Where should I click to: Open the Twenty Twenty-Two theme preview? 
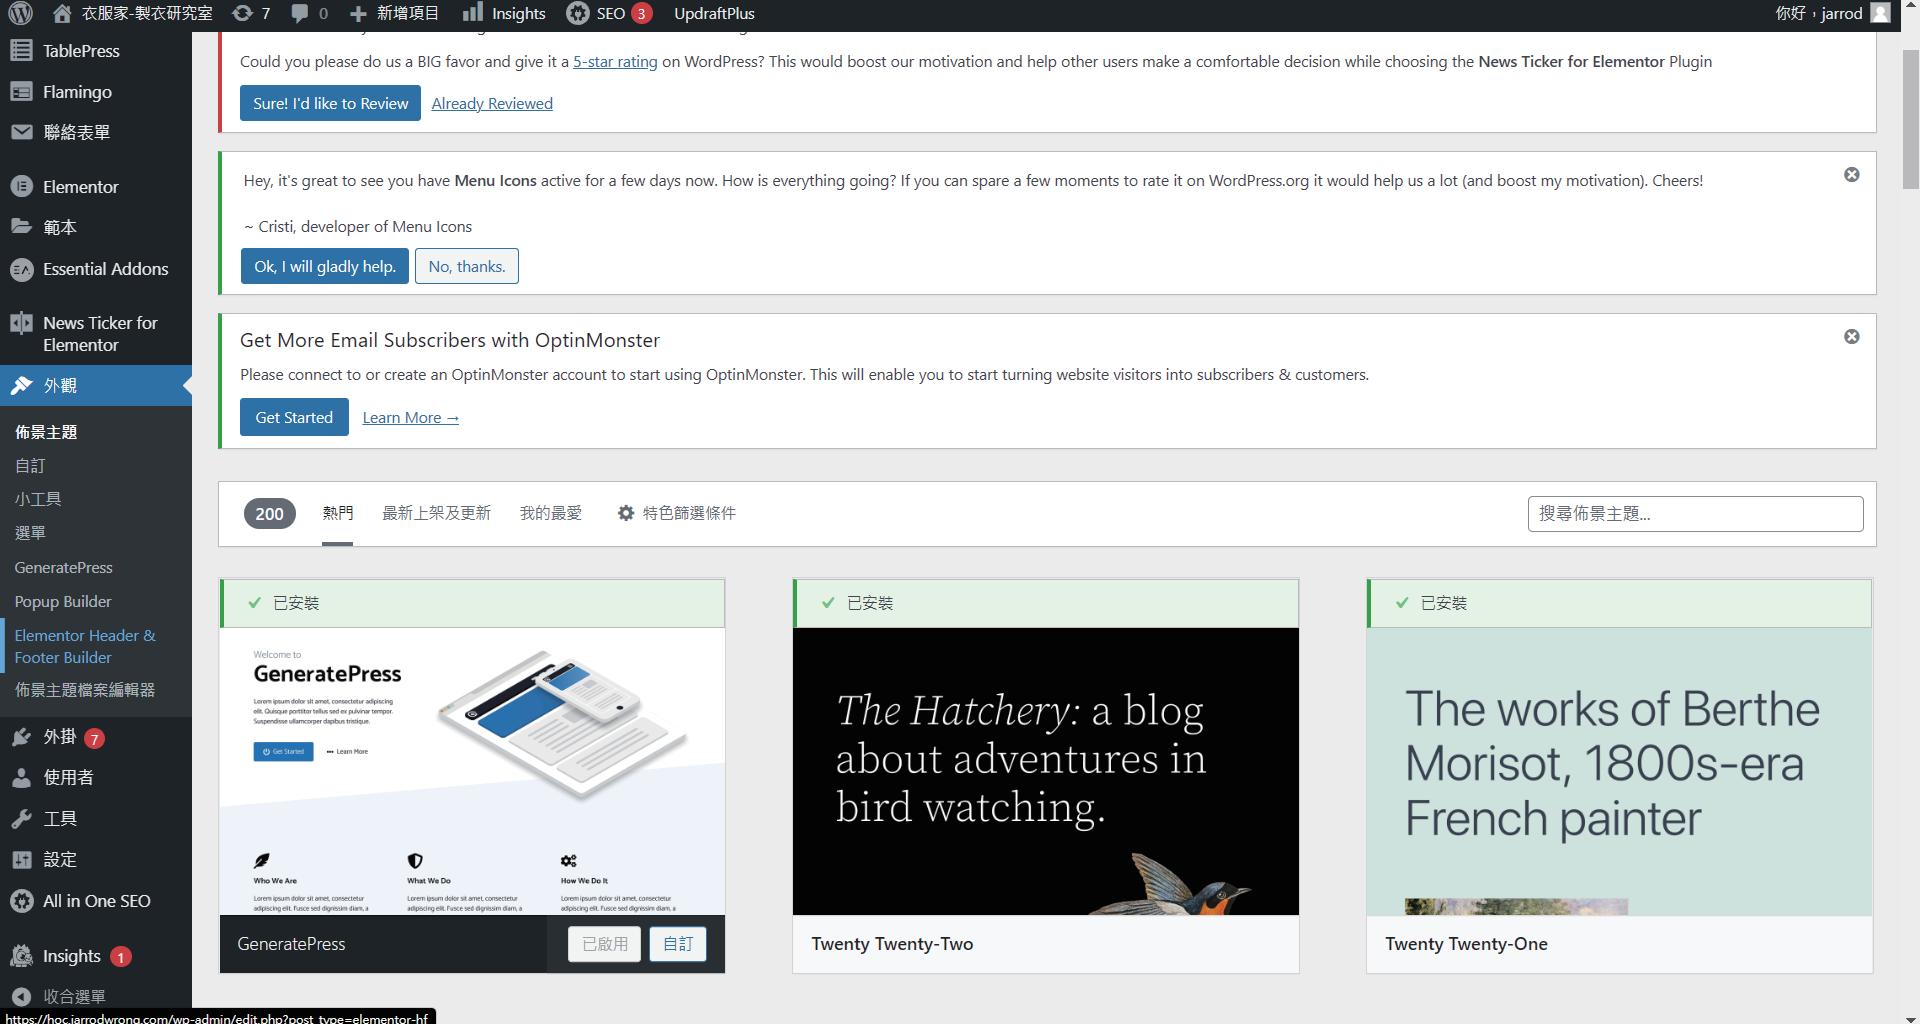pyautogui.click(x=1046, y=771)
